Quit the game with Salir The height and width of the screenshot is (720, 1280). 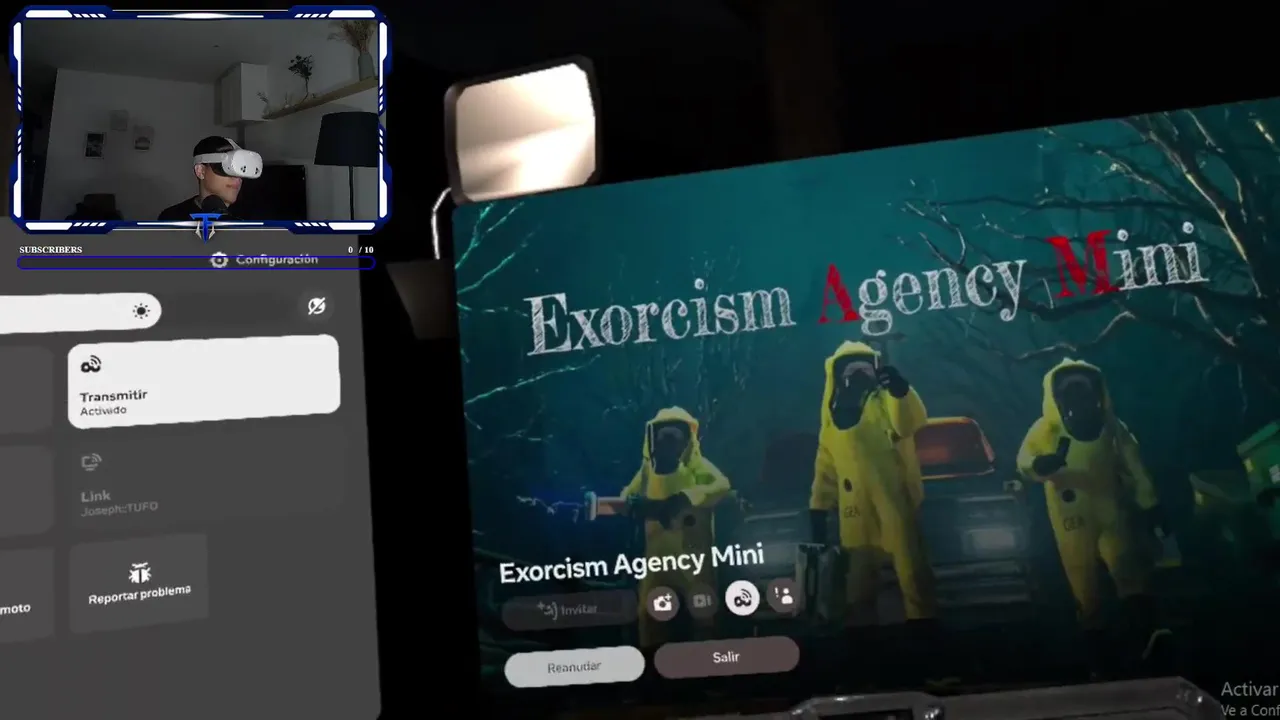tap(726, 657)
